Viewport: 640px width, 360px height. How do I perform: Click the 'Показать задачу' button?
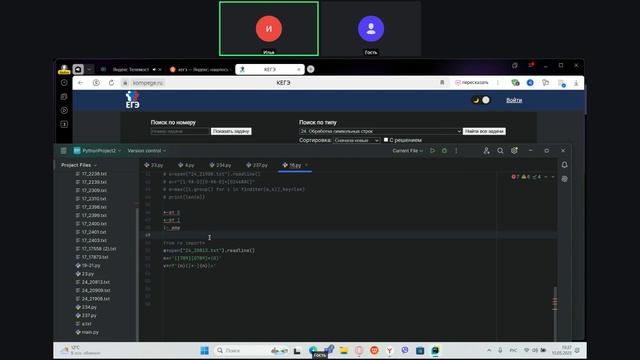[x=231, y=131]
